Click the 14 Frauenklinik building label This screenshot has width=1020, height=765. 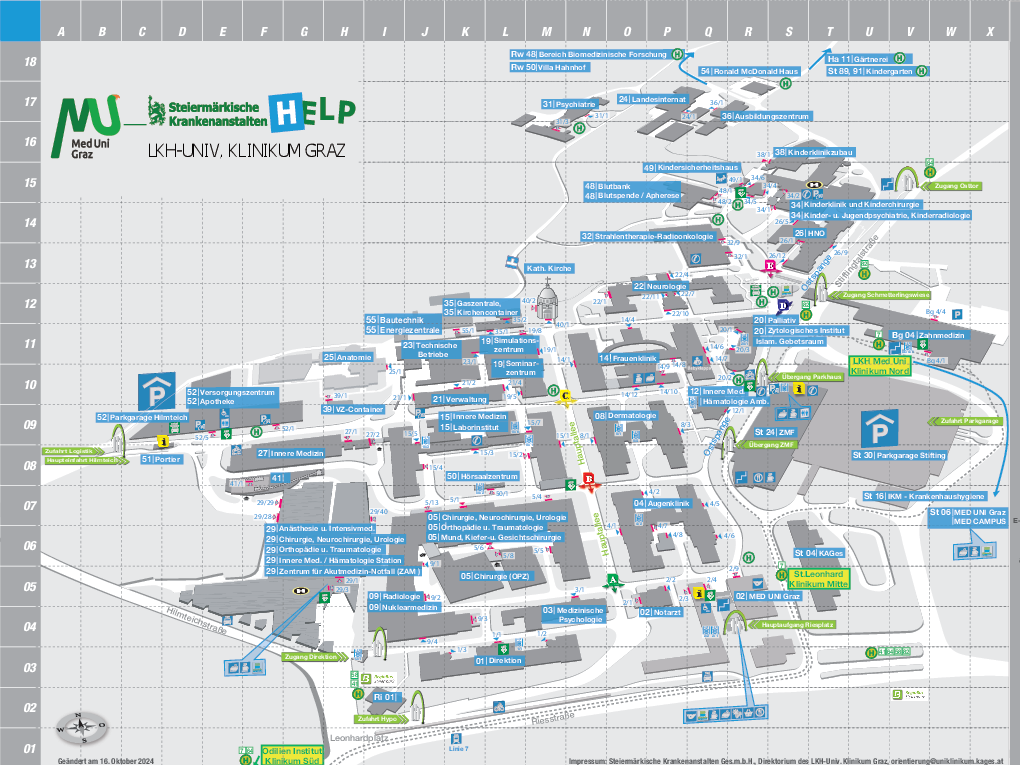point(628,358)
